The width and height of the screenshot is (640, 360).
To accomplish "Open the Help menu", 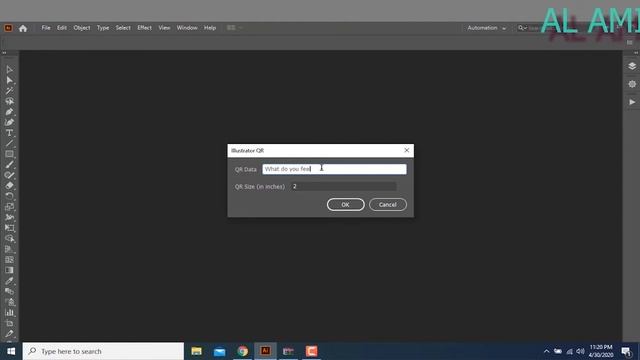I will pos(210,28).
